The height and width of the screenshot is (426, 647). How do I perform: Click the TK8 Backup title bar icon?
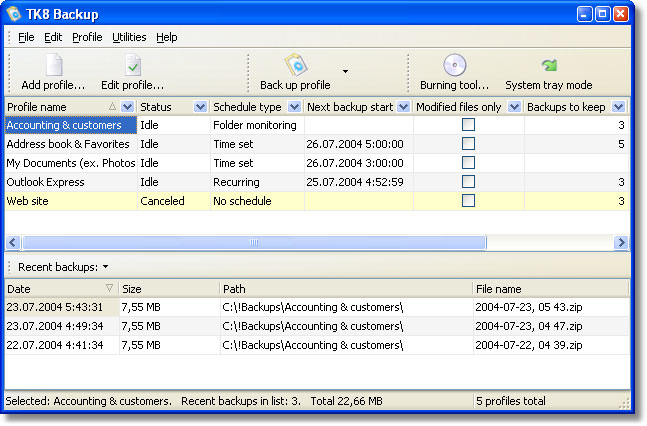(x=14, y=14)
